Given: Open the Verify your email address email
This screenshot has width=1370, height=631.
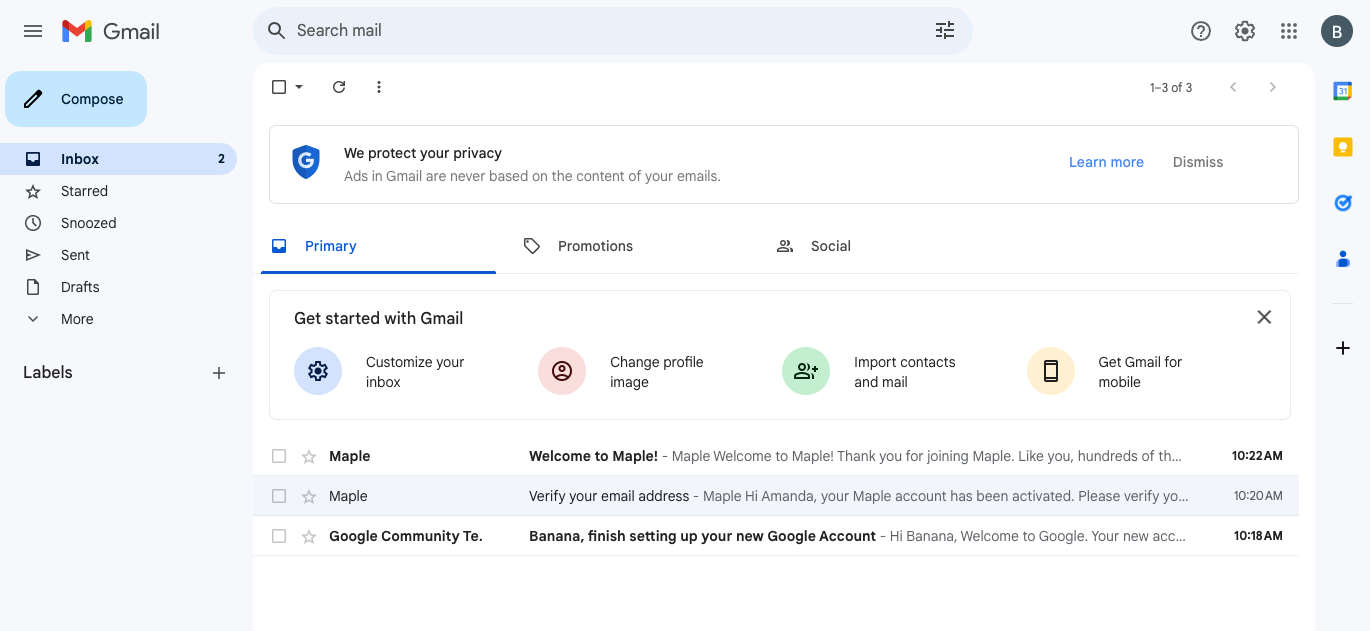Looking at the screenshot, I should coord(776,496).
